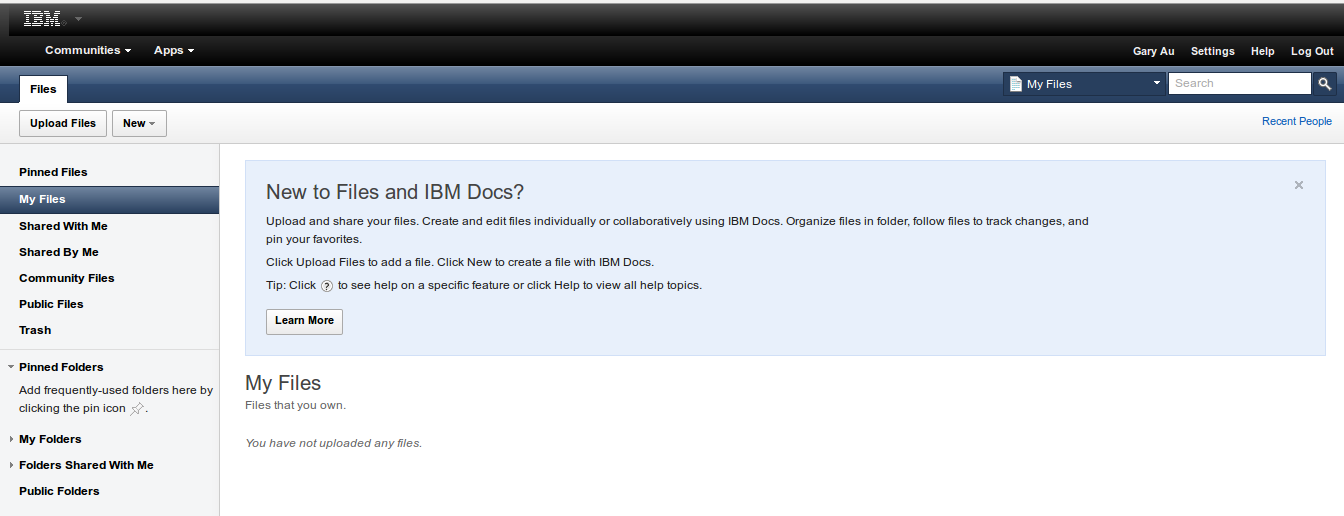Click the Upload Files button
Viewport: 1344px width, 516px height.
(63, 123)
